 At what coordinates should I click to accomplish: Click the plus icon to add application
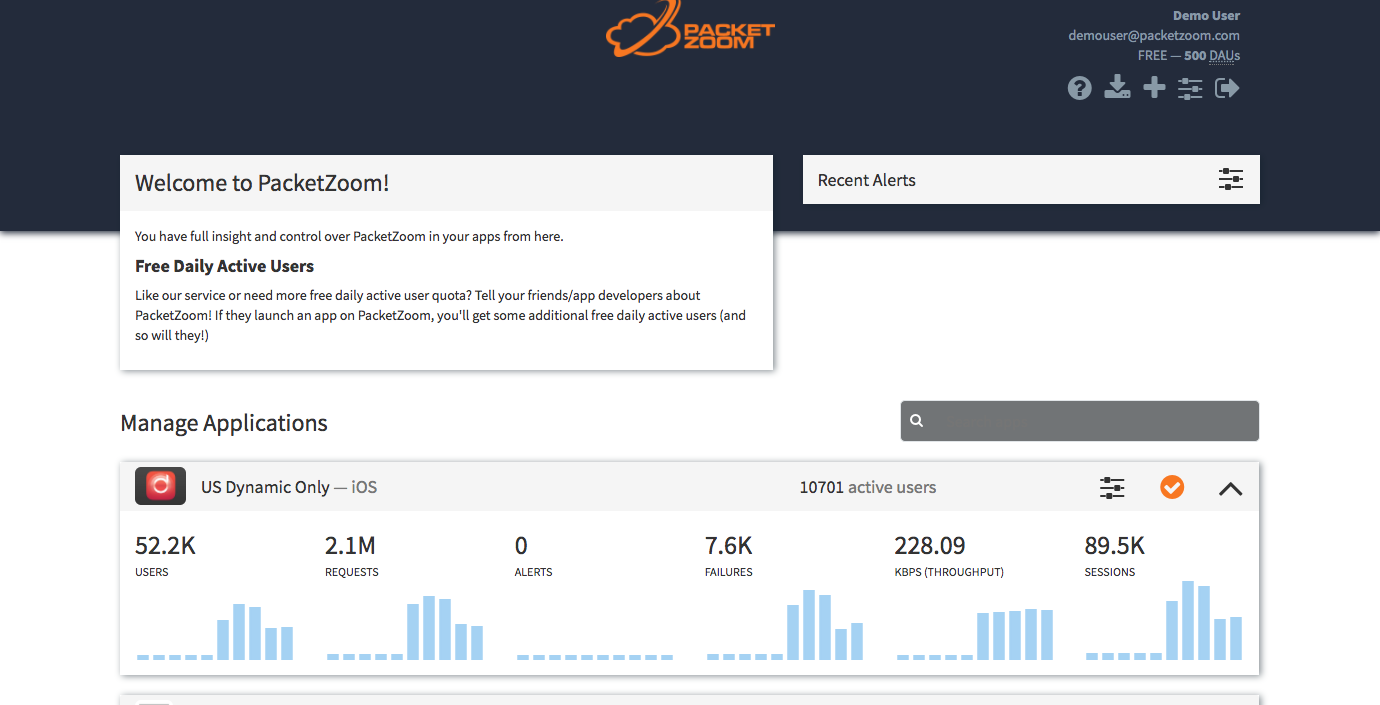(1154, 88)
